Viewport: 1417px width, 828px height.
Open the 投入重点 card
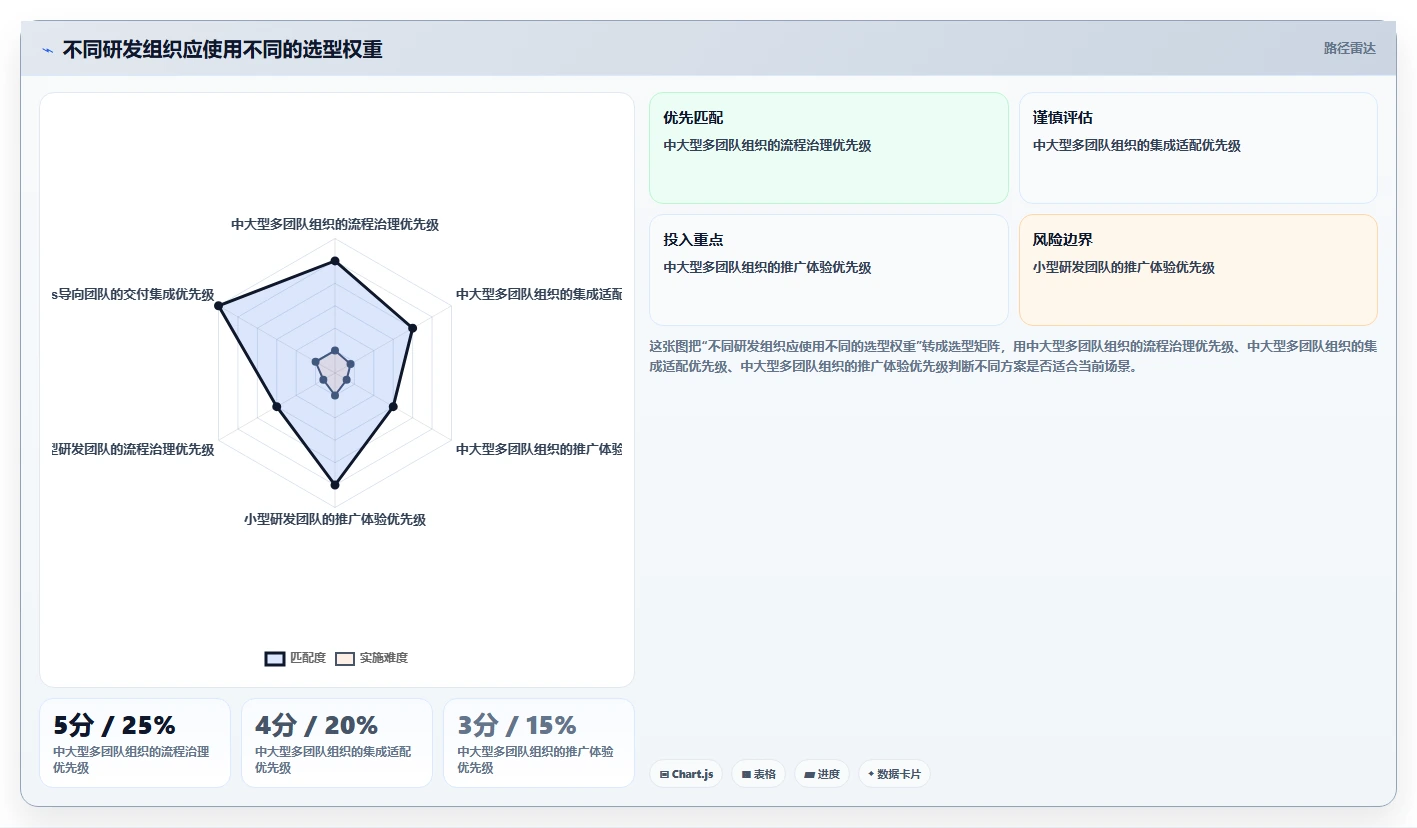(829, 270)
